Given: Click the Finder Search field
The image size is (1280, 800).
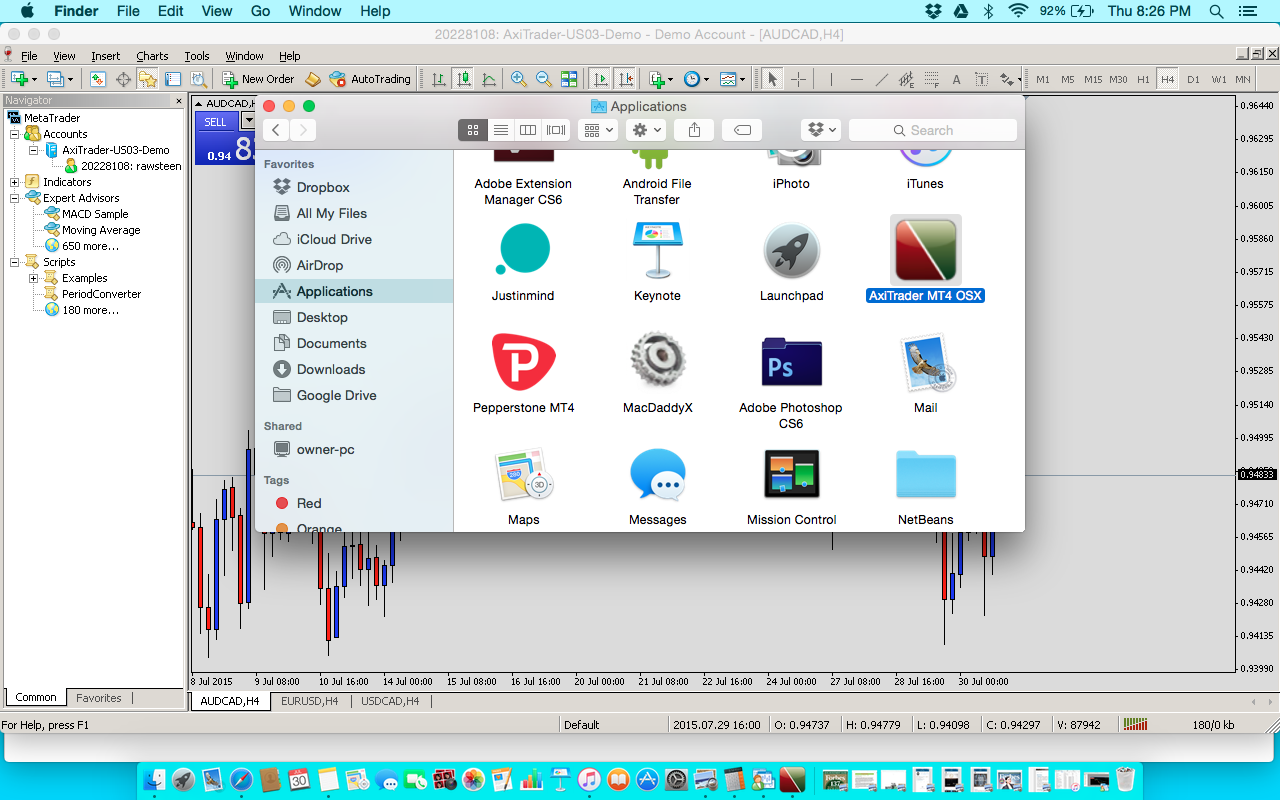Looking at the screenshot, I should (x=932, y=130).
